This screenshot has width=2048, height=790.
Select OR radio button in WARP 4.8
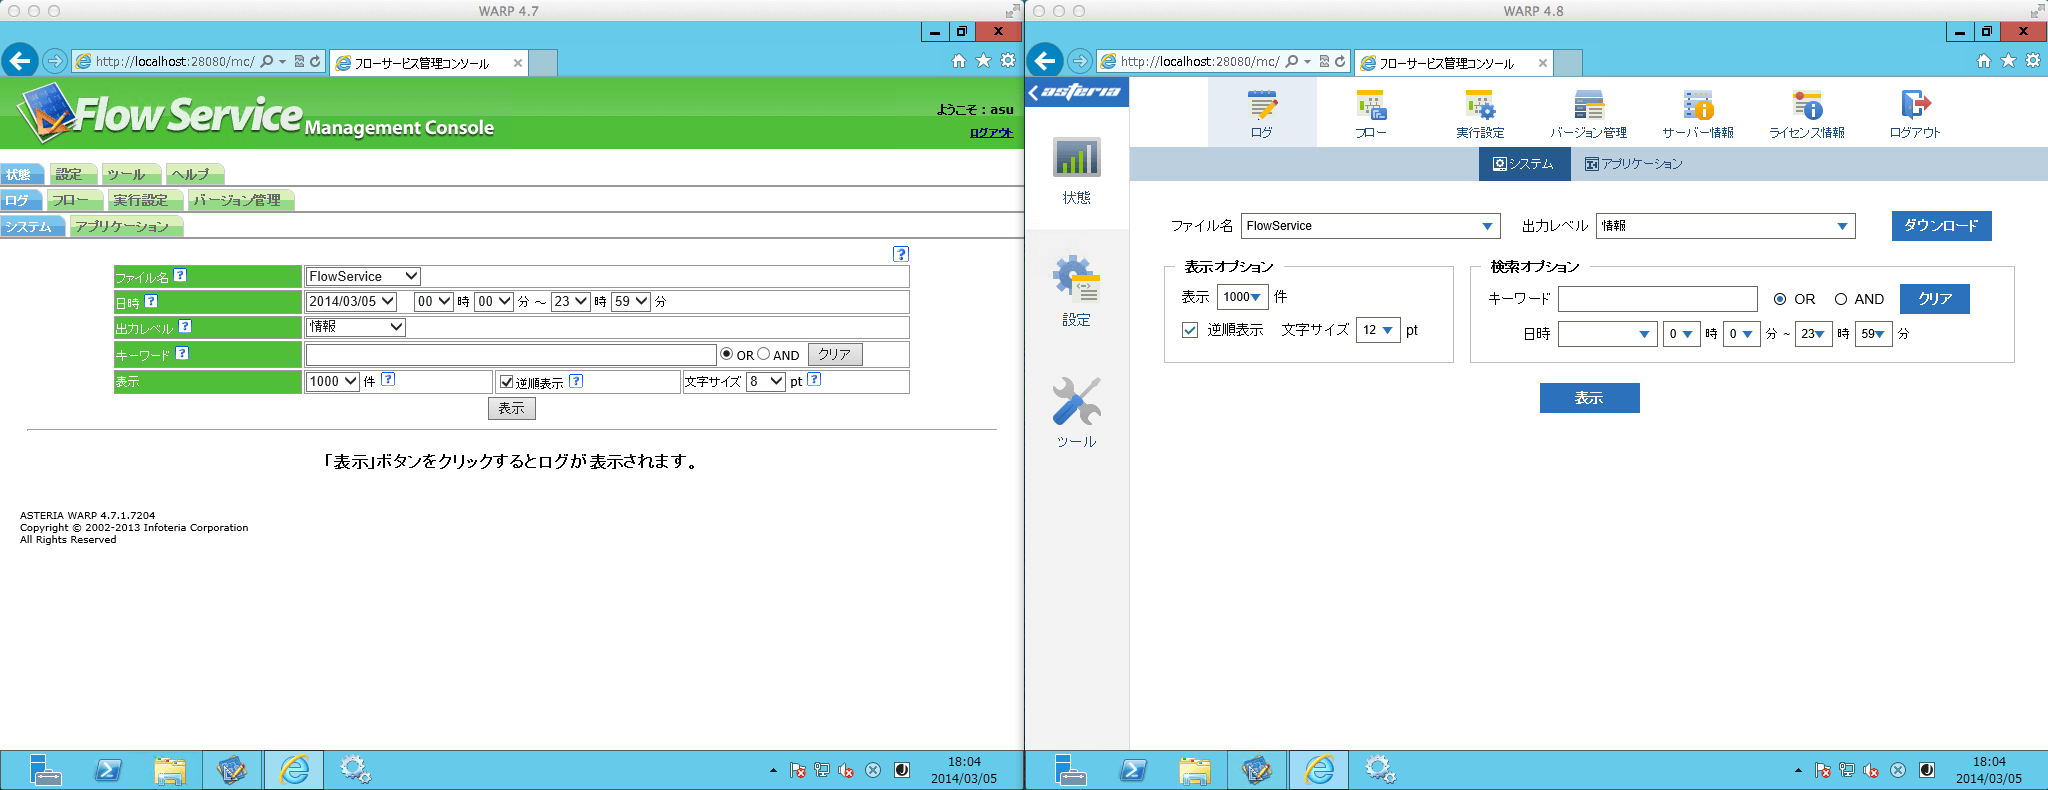pos(1780,299)
